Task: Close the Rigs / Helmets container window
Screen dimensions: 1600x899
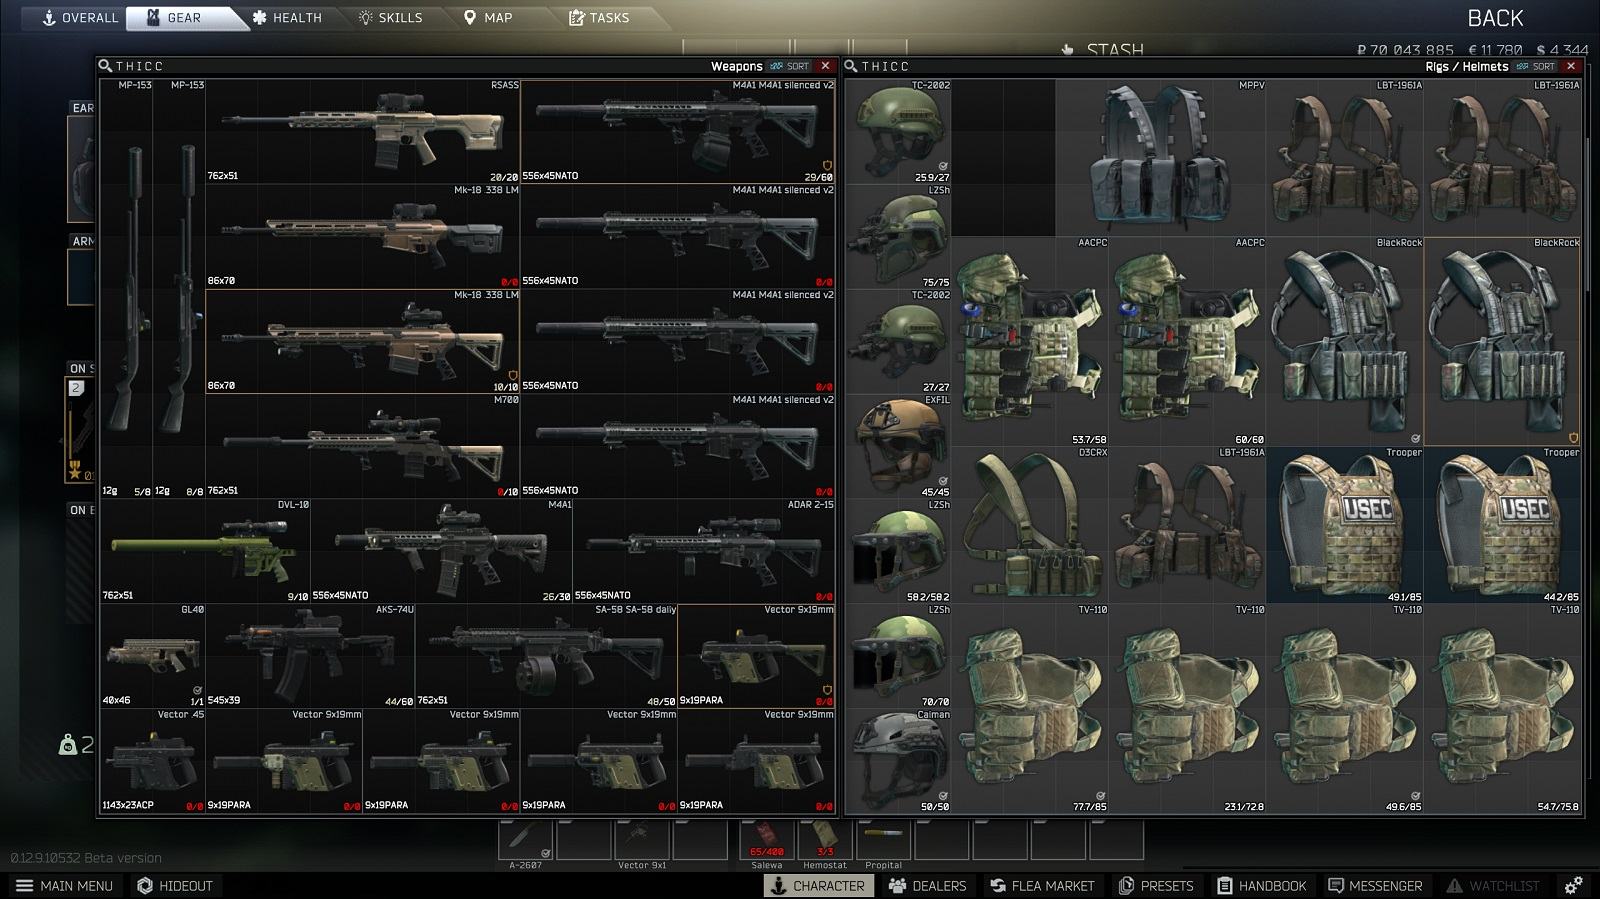Action: pyautogui.click(x=1571, y=66)
